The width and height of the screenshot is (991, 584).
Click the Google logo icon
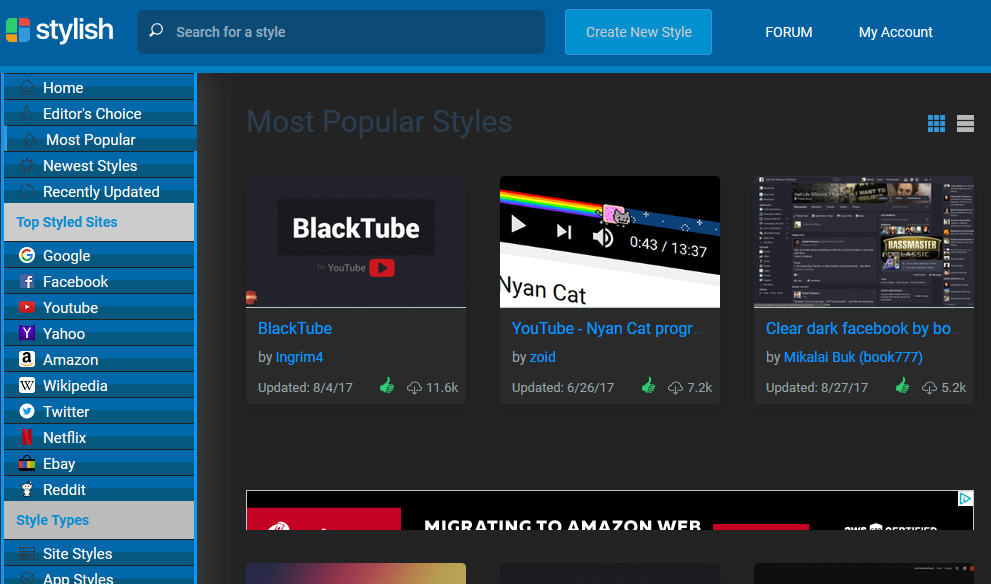[x=27, y=255]
